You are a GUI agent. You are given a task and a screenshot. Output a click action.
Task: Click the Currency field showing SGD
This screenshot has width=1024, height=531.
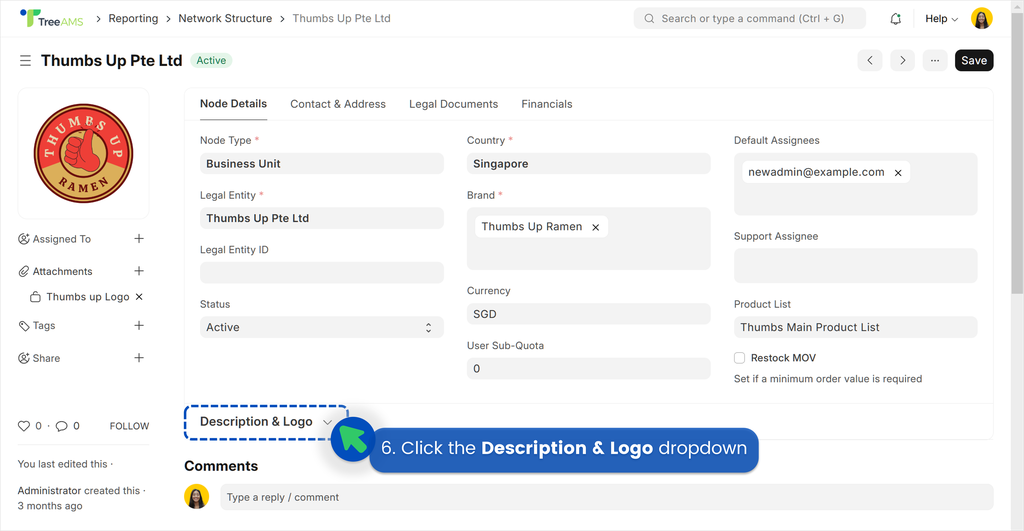tap(588, 314)
